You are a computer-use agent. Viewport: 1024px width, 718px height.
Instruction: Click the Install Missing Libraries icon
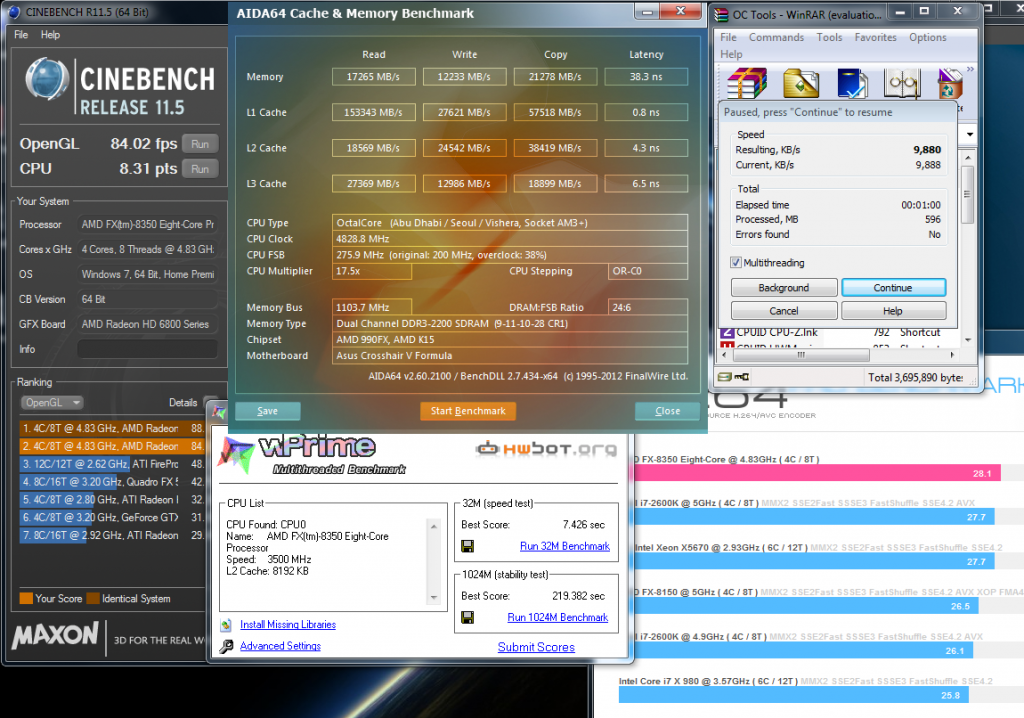tap(226, 625)
